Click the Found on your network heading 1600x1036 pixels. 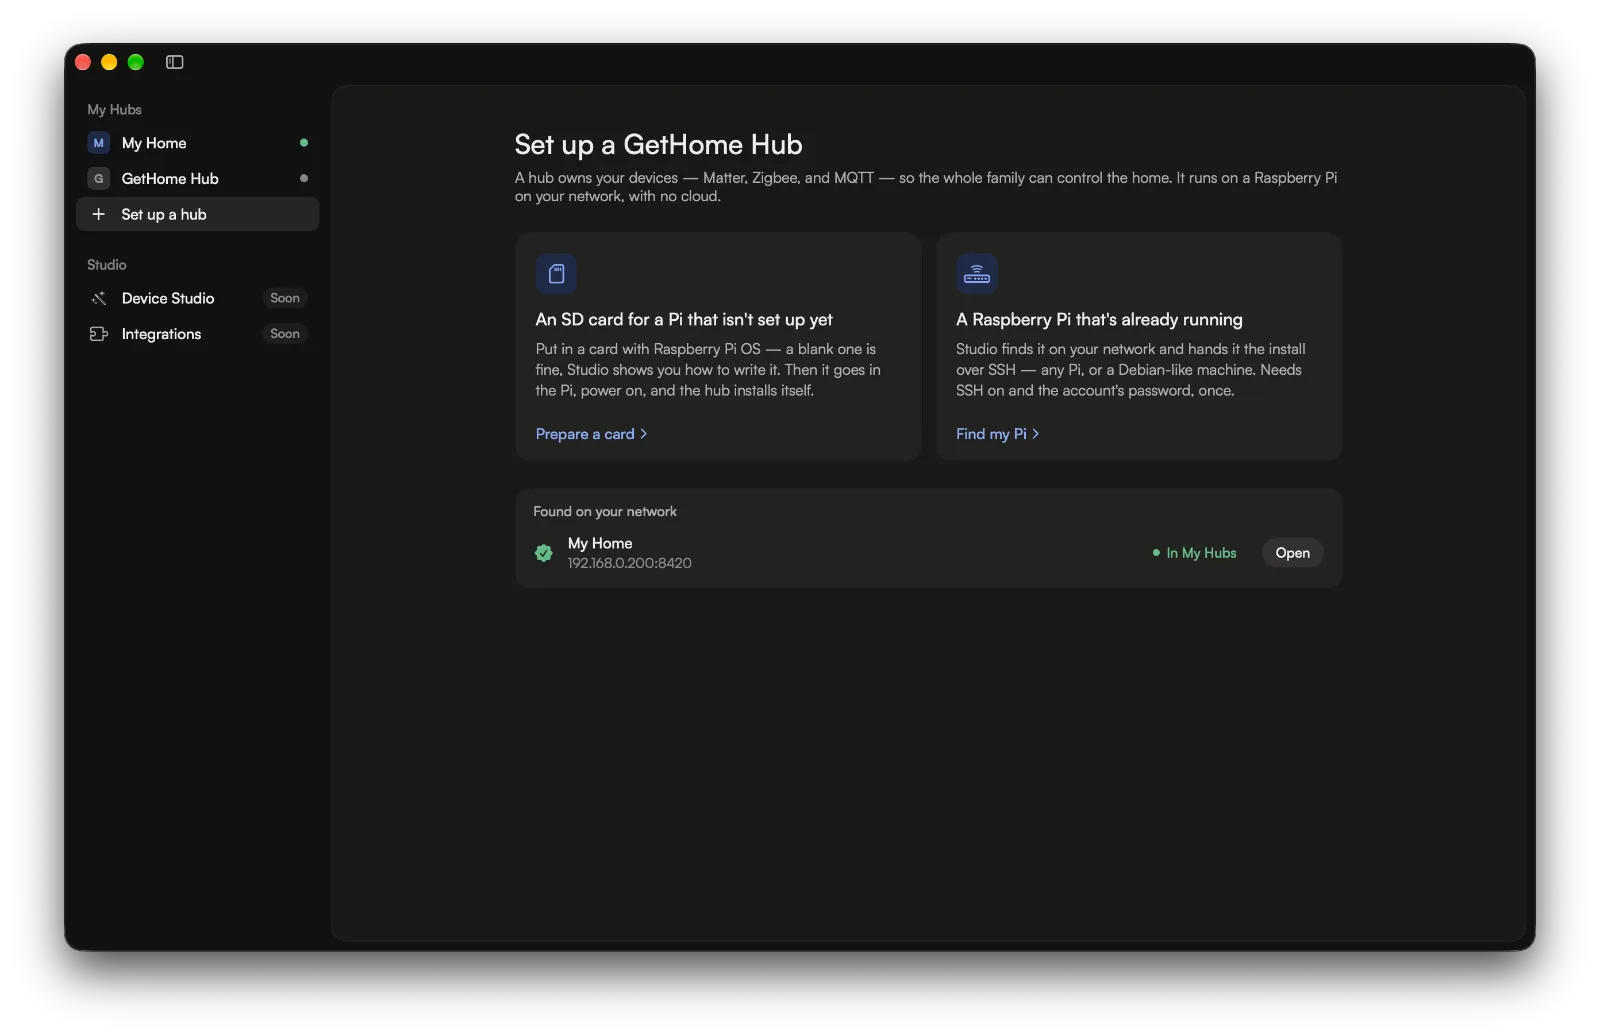(x=605, y=511)
